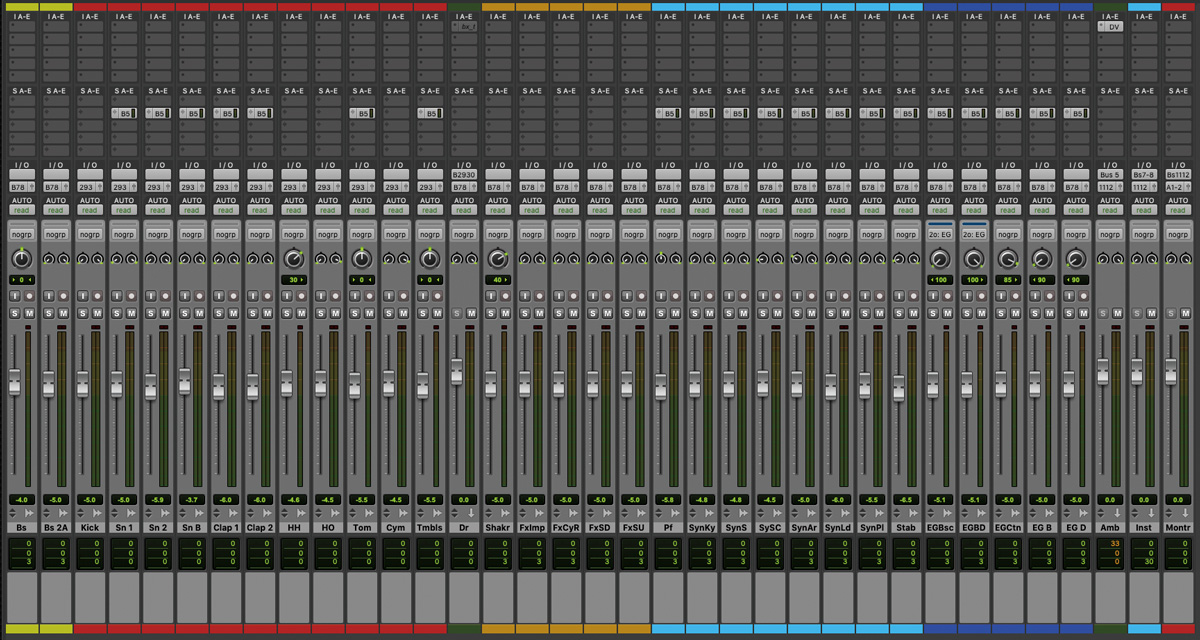1200x640 pixels.
Task: Open input selector Bs7-8 on Inst track
Action: (1144, 175)
